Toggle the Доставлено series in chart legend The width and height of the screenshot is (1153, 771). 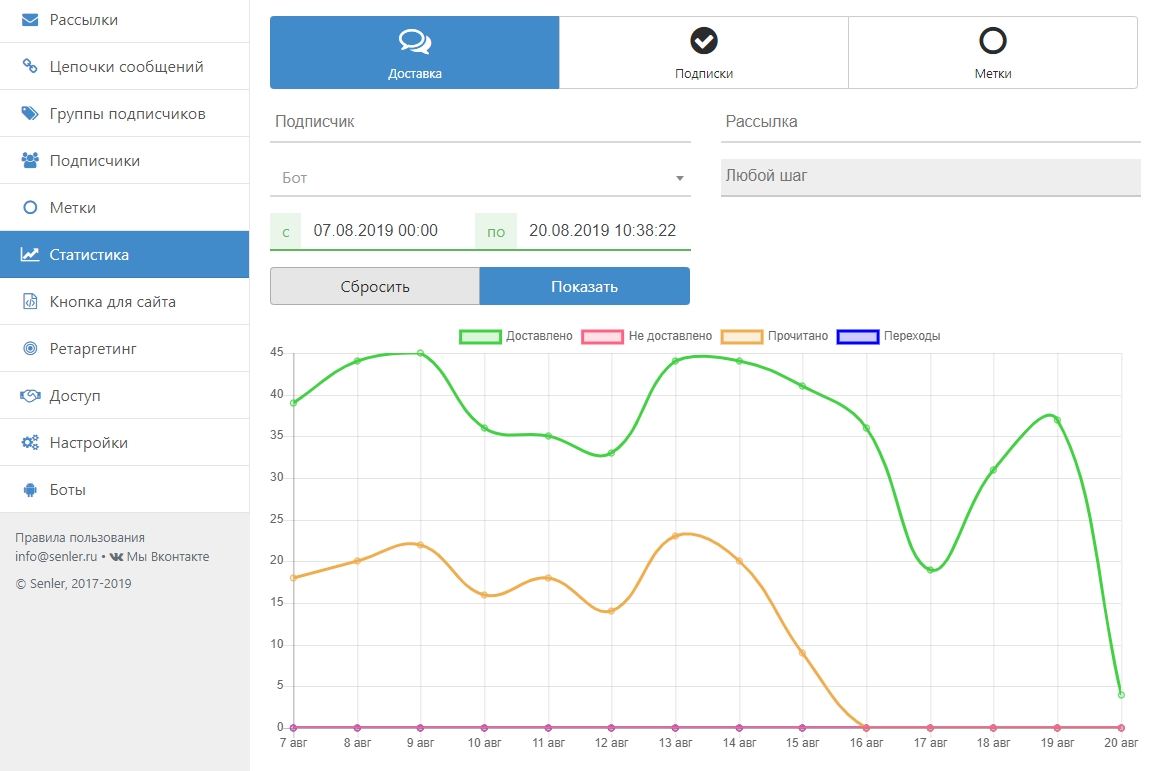(x=516, y=336)
